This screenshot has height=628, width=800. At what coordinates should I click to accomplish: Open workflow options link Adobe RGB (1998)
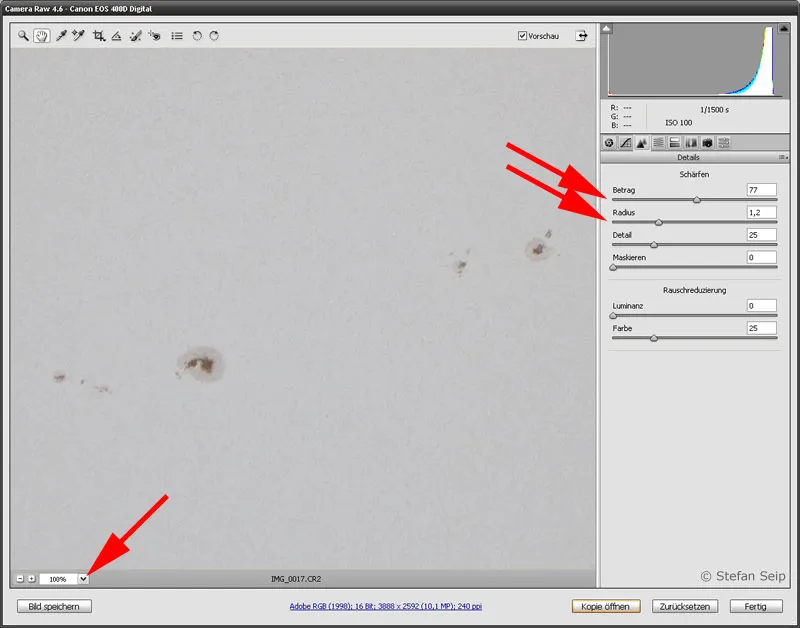[x=385, y=607]
